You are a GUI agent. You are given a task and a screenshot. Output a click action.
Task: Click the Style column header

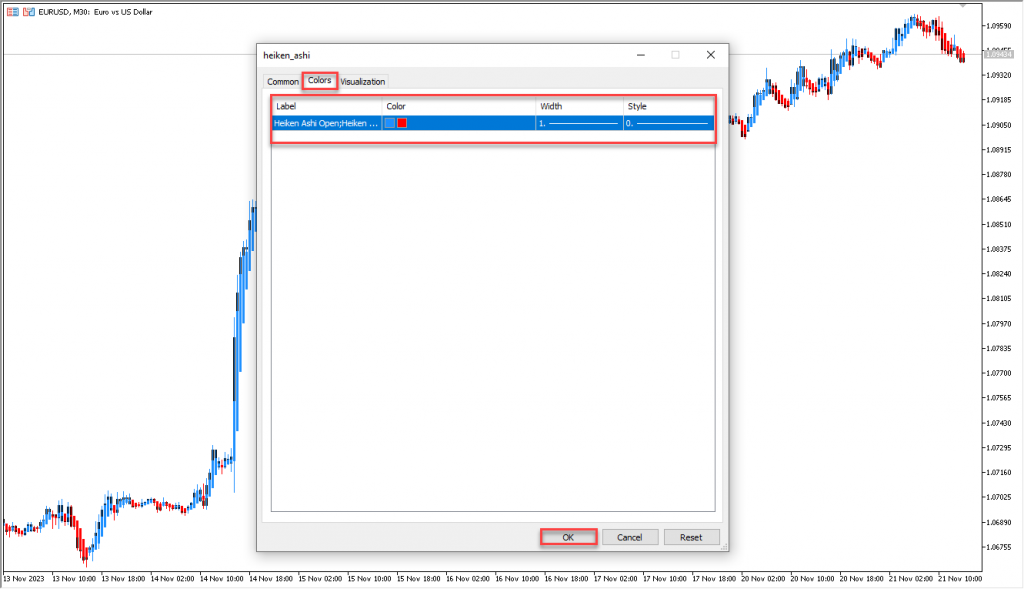(x=669, y=106)
